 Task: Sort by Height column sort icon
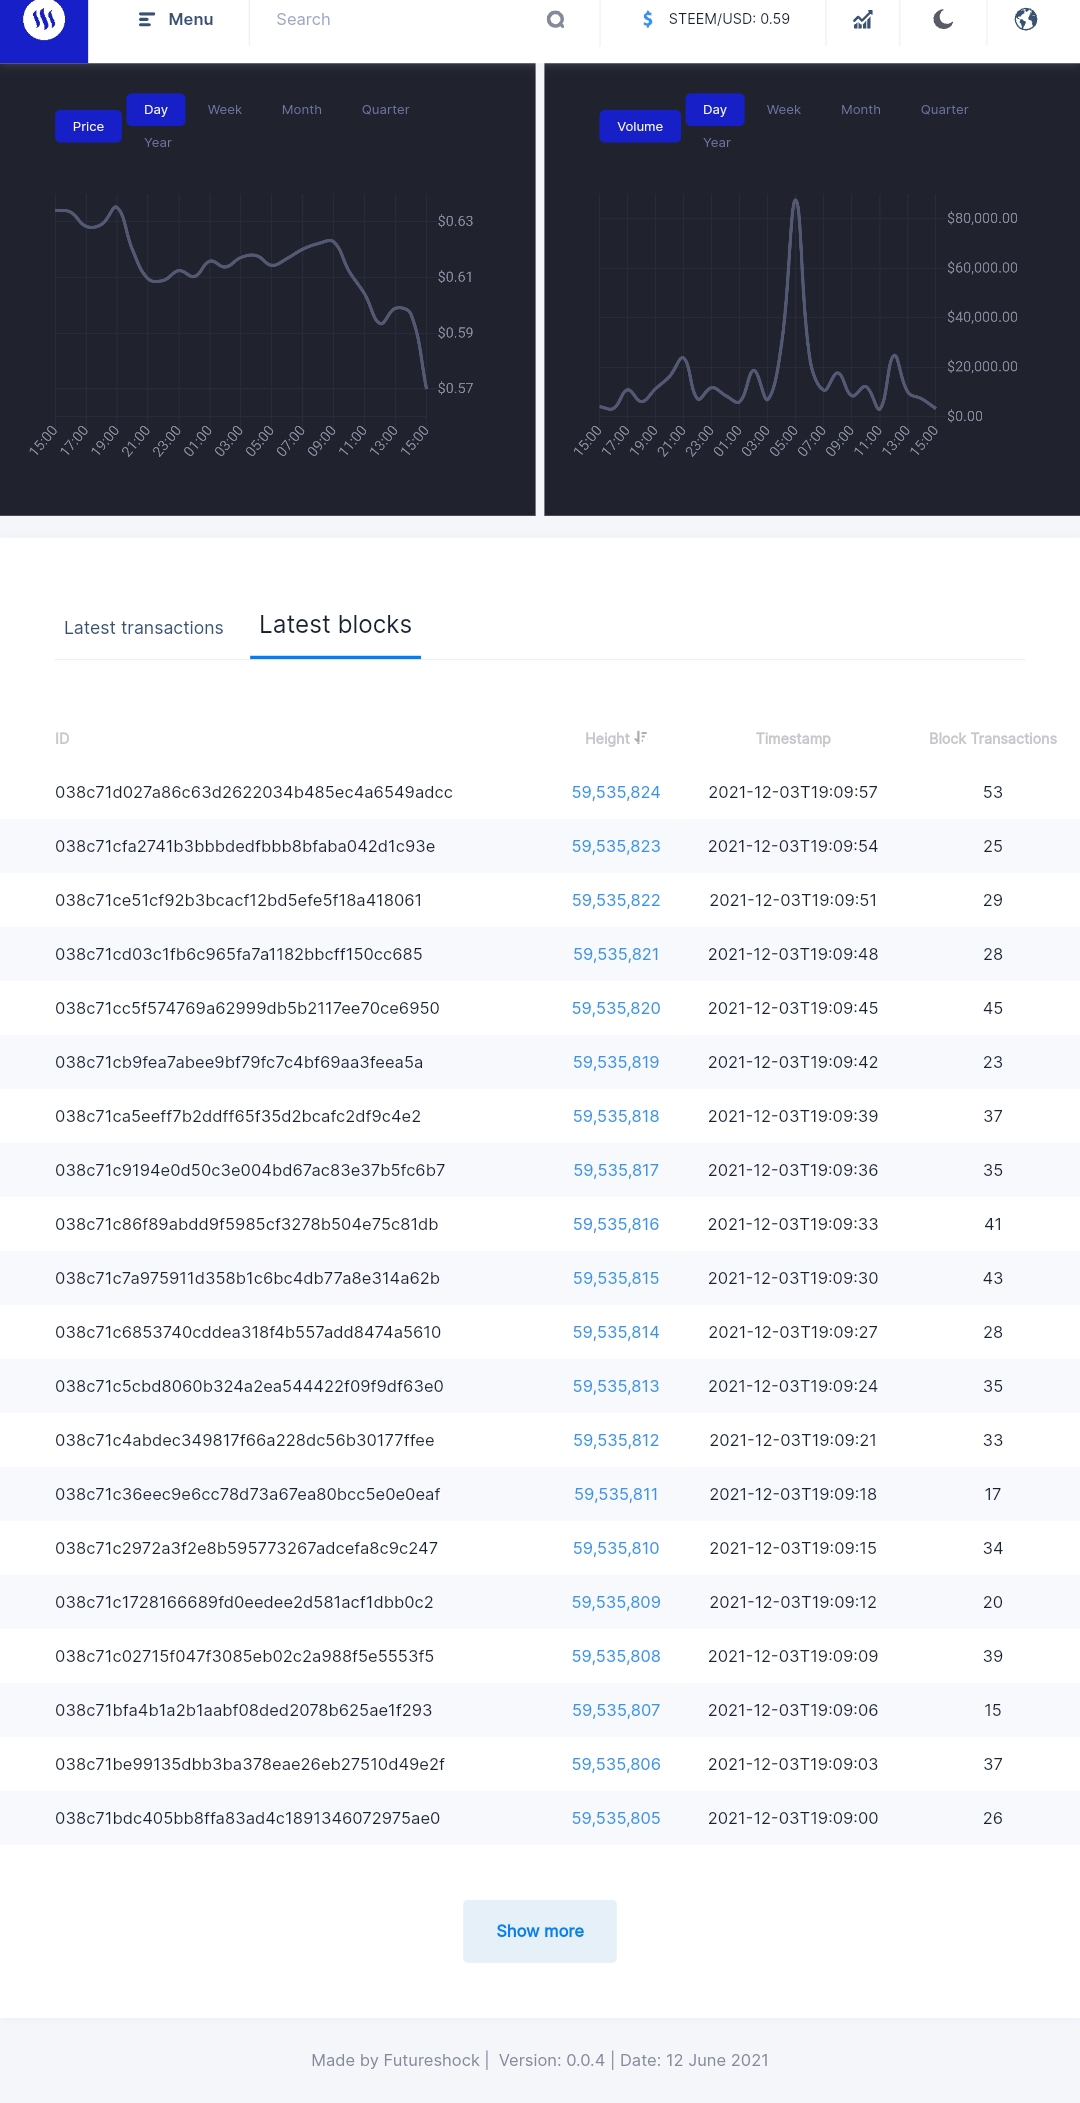point(641,738)
